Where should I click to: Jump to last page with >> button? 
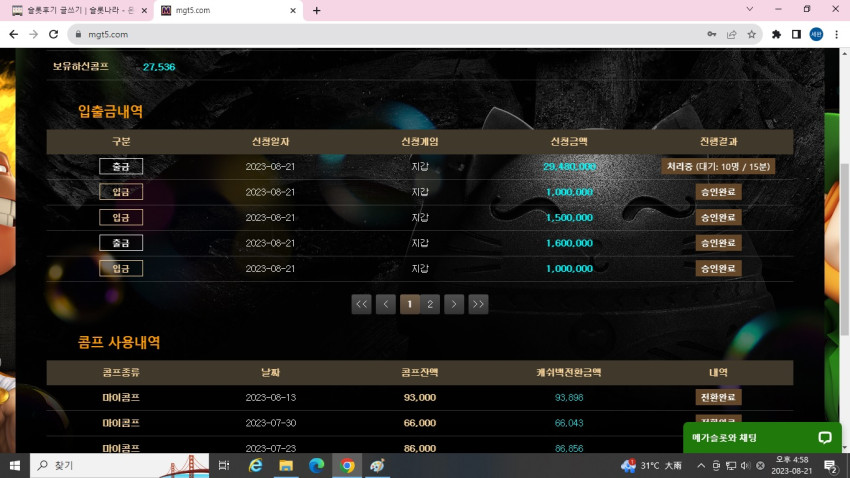coord(478,304)
